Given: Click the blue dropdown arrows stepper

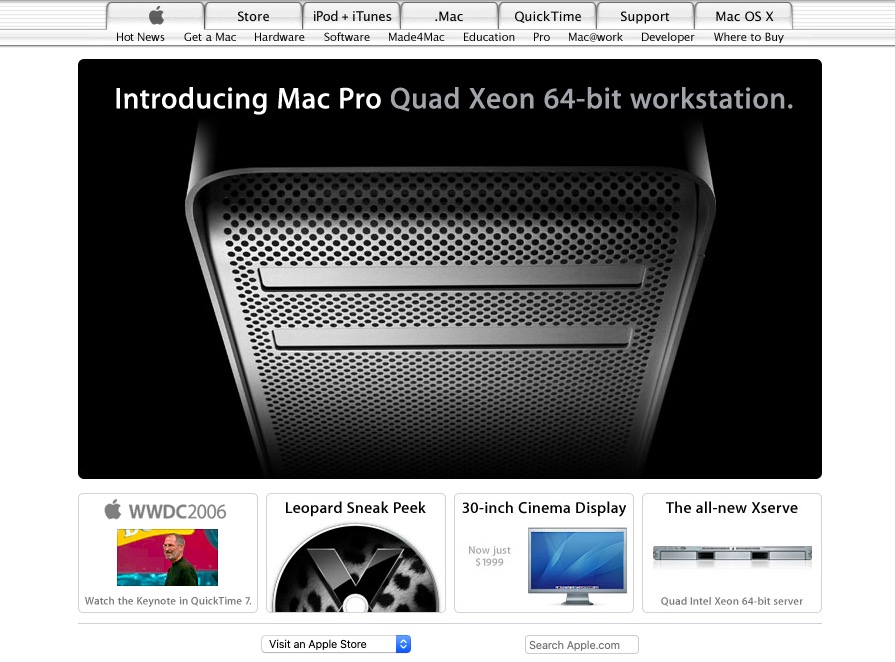Looking at the screenshot, I should click(404, 644).
